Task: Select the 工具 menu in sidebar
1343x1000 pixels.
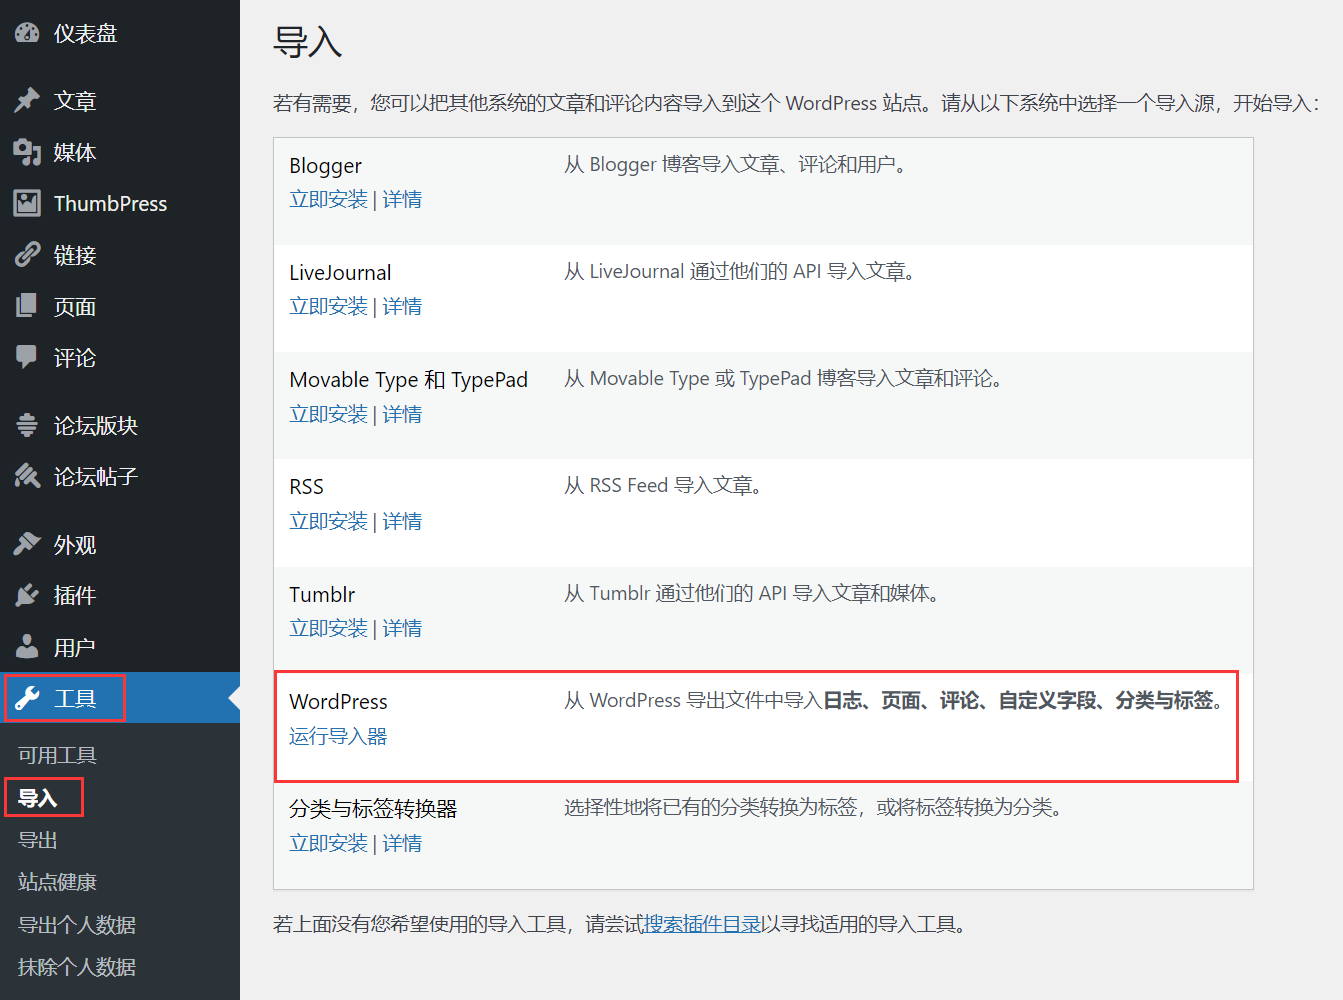Action: tap(75, 698)
